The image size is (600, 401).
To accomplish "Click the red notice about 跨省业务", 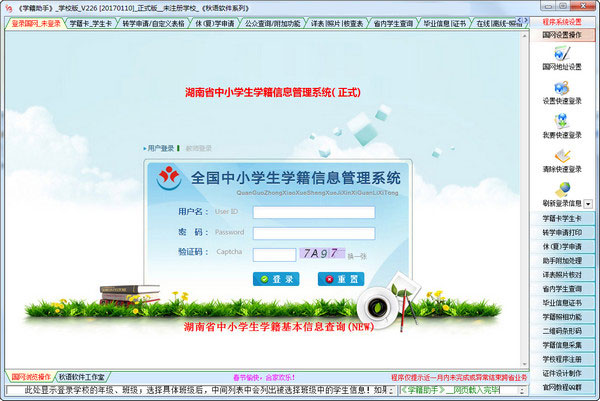I will (x=459, y=378).
